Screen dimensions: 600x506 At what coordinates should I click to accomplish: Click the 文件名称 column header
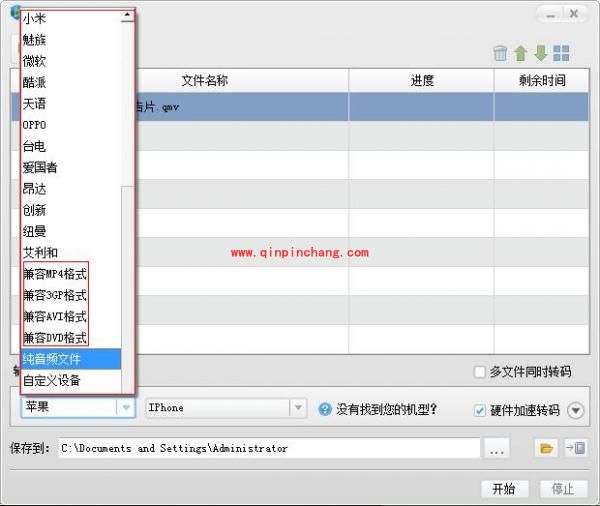point(205,81)
